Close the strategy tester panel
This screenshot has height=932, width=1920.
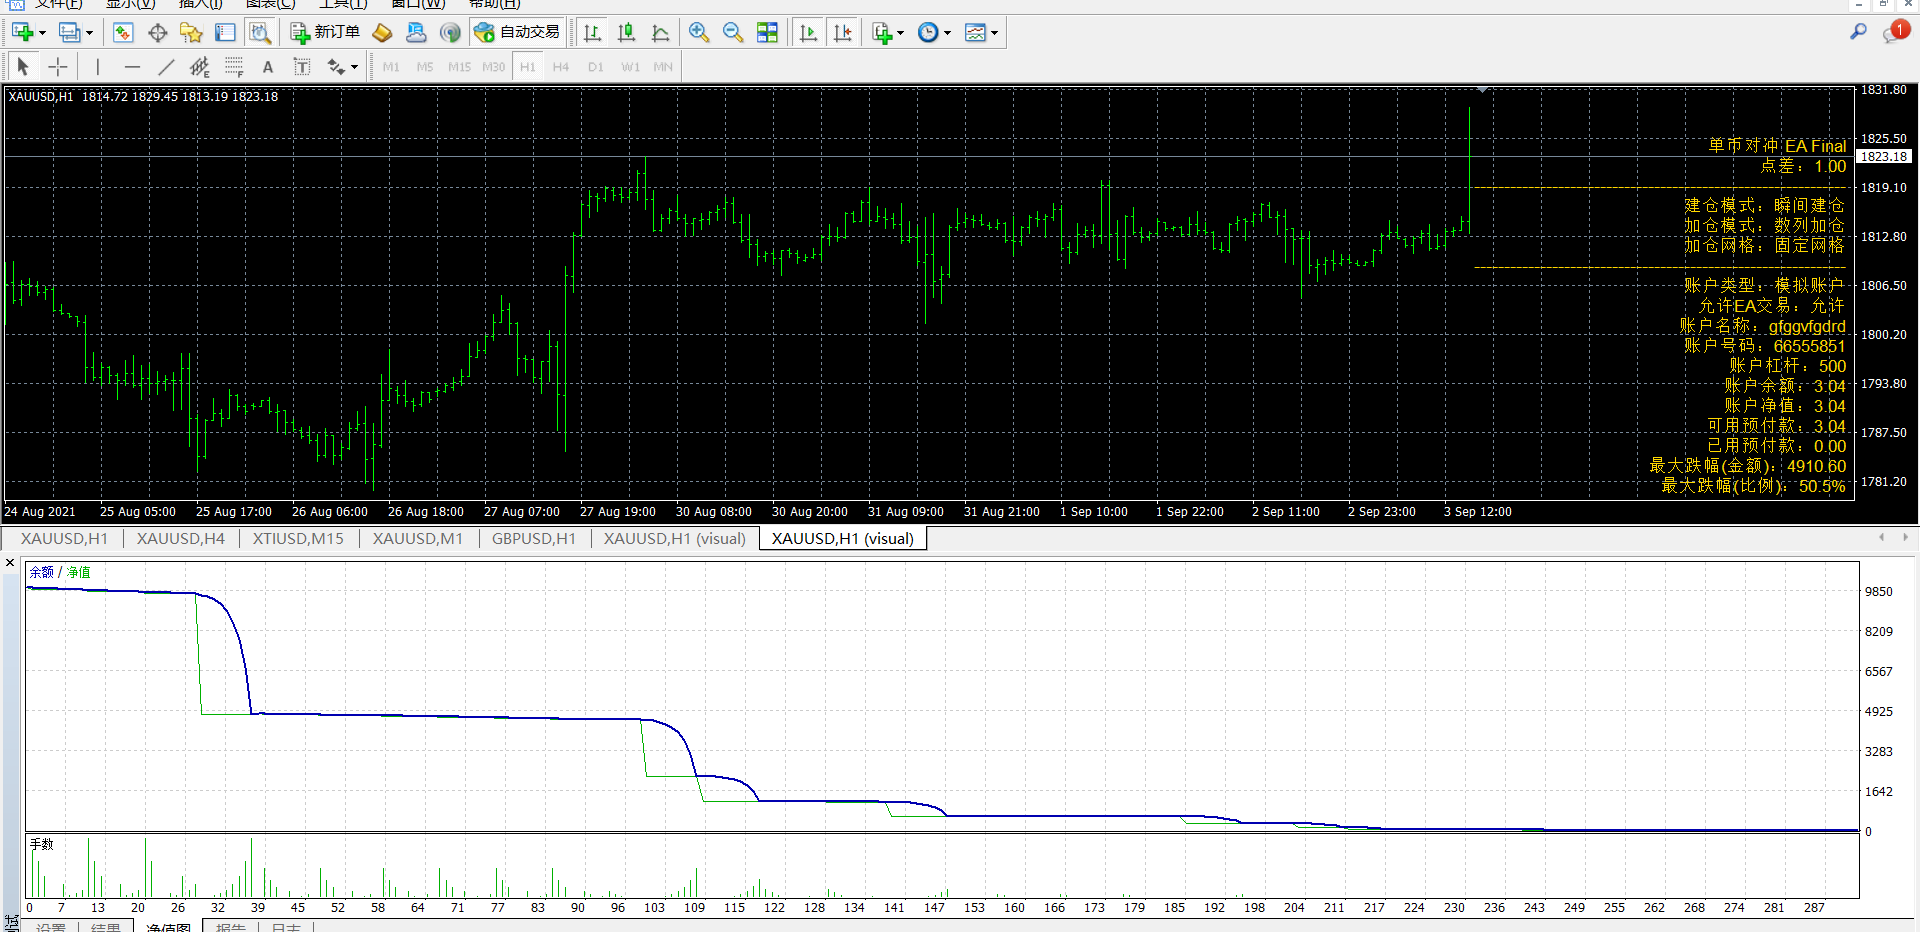point(10,563)
